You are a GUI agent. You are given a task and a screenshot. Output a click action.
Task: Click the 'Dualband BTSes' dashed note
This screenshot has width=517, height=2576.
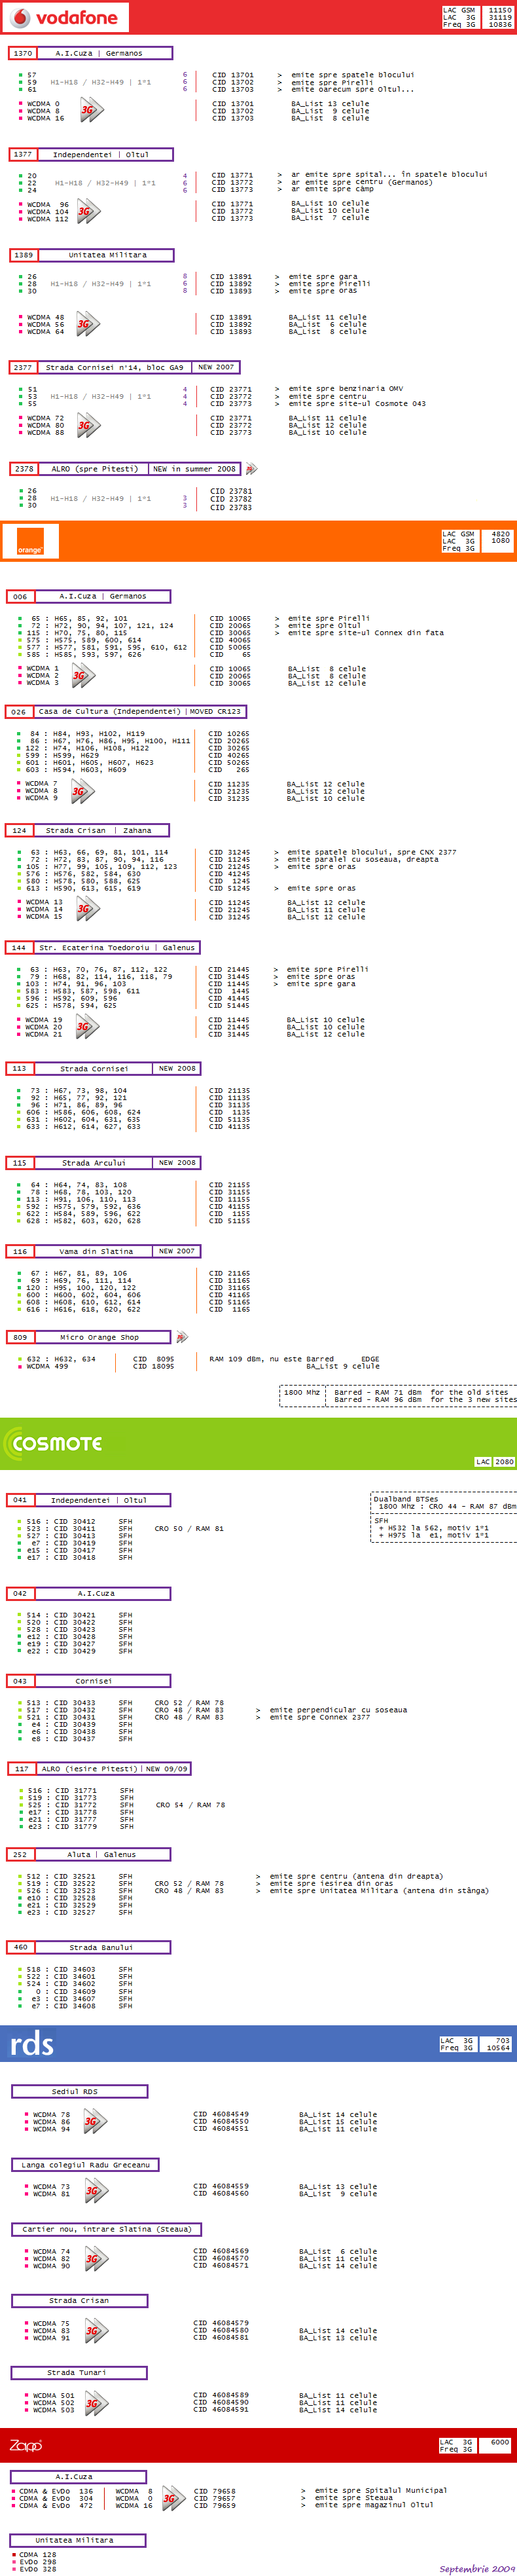443,1518
